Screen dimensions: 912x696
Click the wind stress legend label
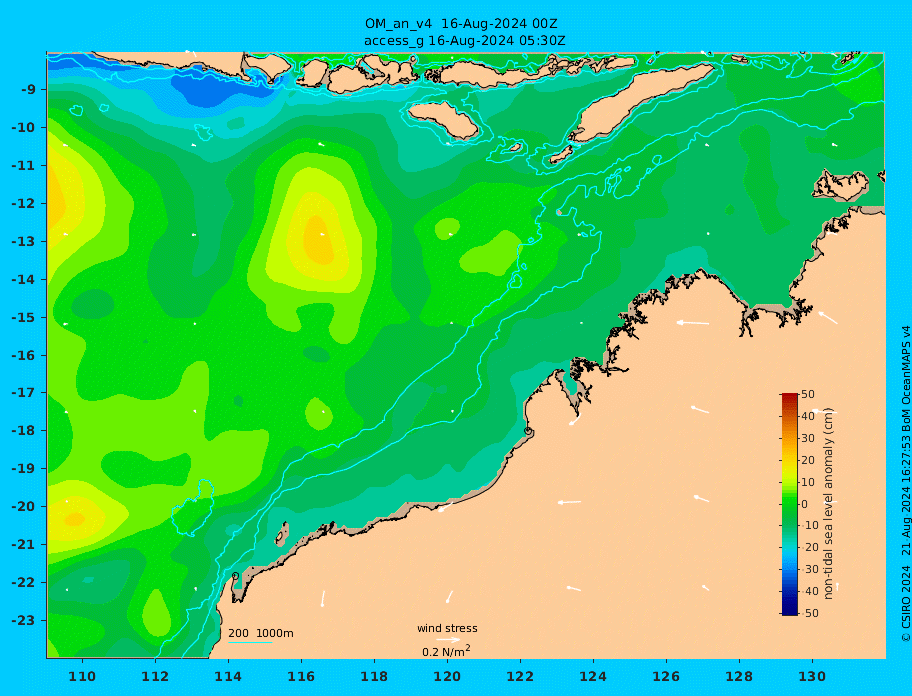(x=447, y=628)
